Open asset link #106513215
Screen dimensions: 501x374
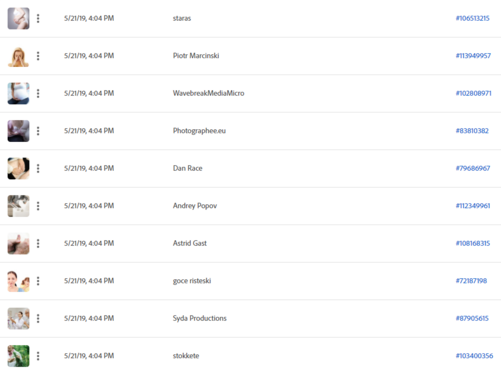(472, 18)
